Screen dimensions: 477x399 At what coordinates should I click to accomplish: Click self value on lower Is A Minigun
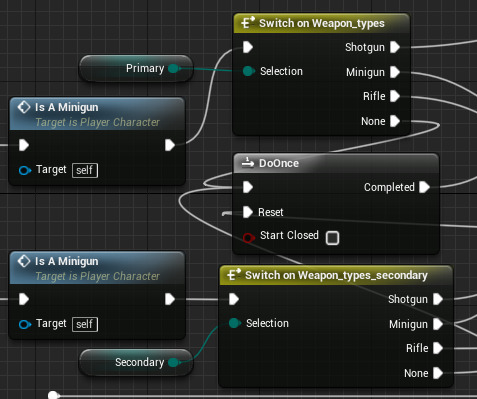point(85,324)
